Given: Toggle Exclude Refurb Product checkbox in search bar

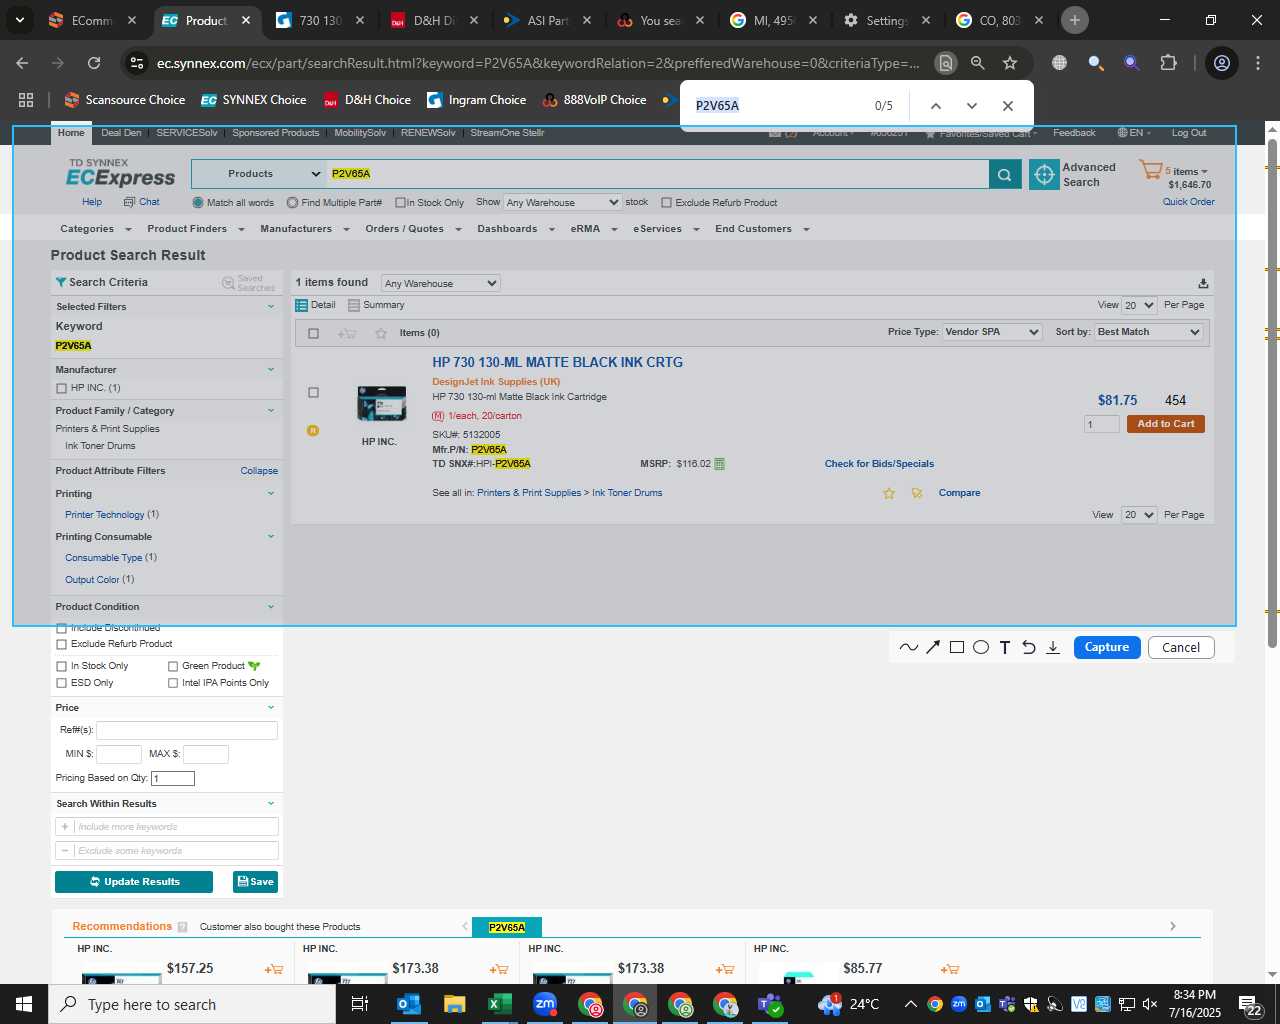Looking at the screenshot, I should coord(666,203).
